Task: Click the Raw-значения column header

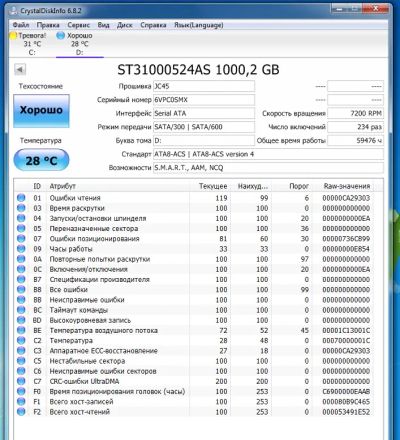Action: (347, 186)
